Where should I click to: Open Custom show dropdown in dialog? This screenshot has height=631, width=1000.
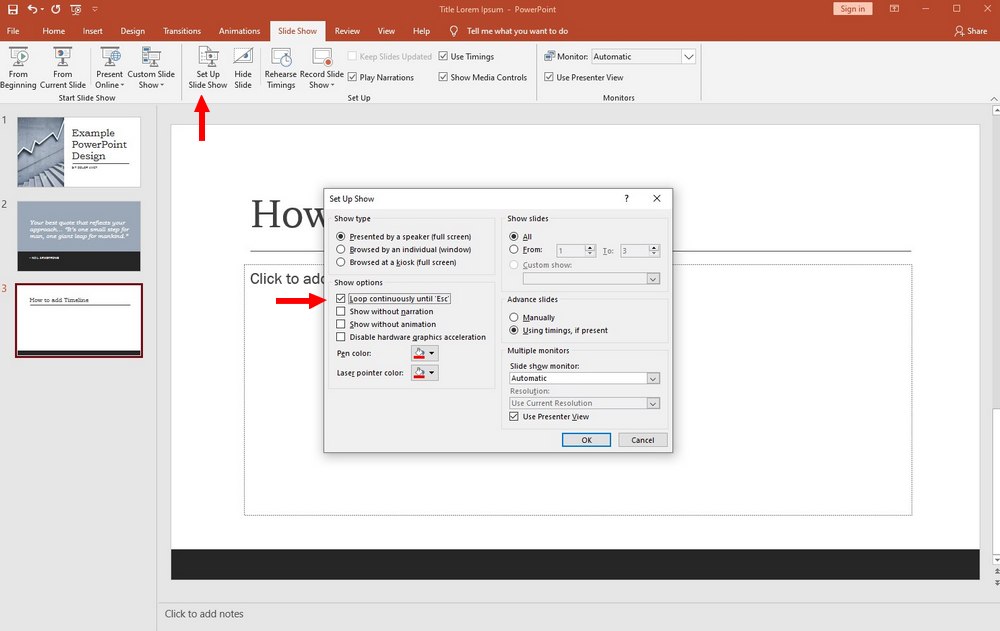(653, 279)
